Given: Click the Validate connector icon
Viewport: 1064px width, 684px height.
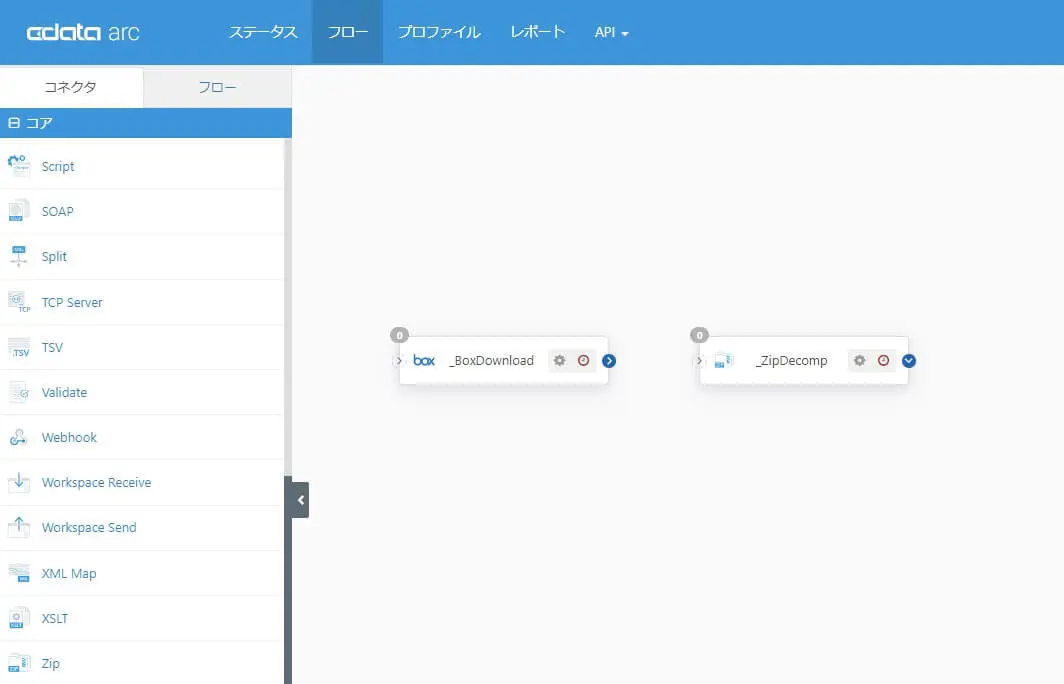Looking at the screenshot, I should [18, 392].
